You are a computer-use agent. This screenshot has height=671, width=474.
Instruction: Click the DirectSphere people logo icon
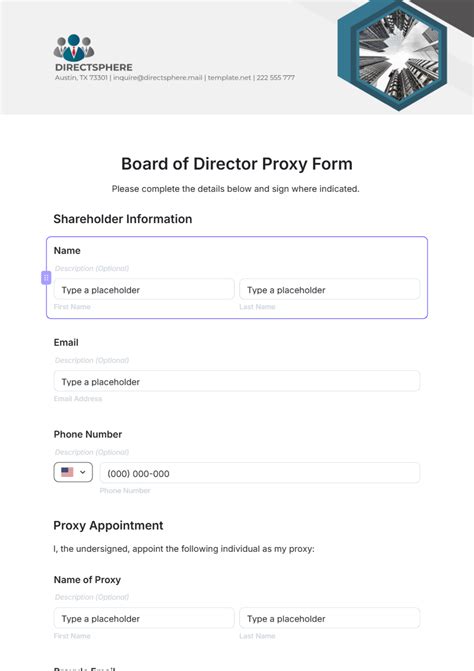(x=74, y=48)
